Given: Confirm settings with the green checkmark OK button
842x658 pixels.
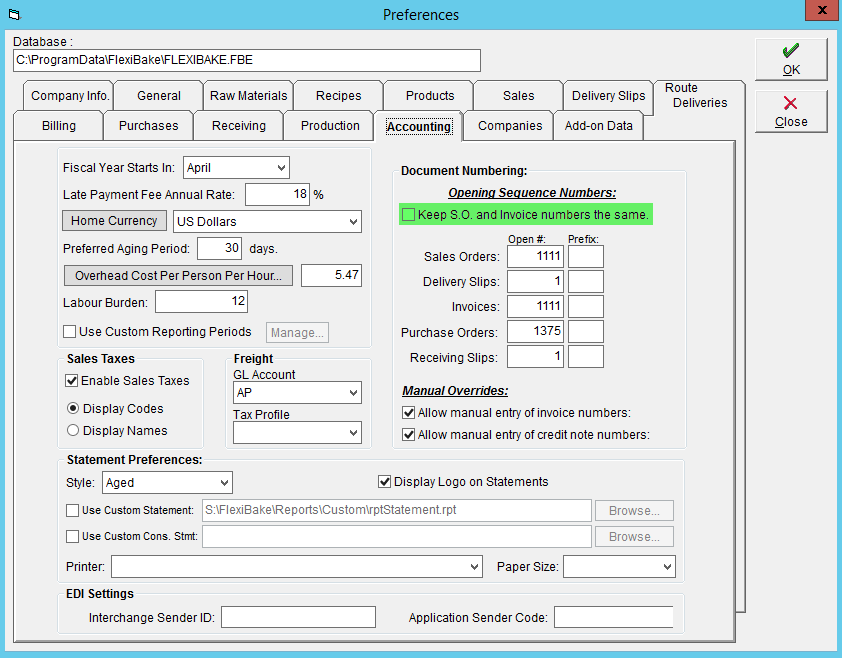Looking at the screenshot, I should click(x=791, y=59).
